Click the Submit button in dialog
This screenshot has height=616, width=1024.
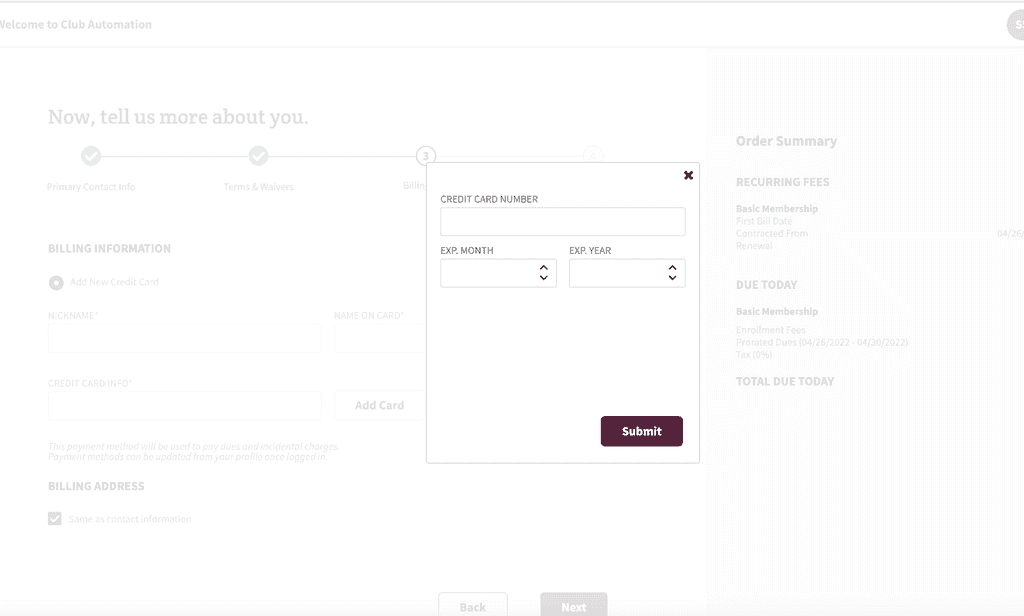(x=641, y=431)
